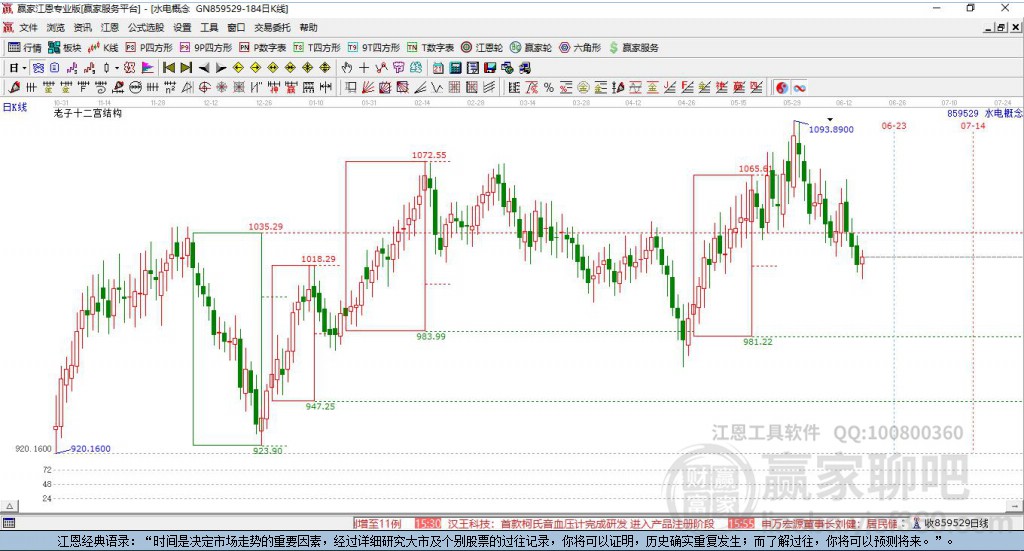
Task: Open the calculator icon
Action: coord(456,68)
